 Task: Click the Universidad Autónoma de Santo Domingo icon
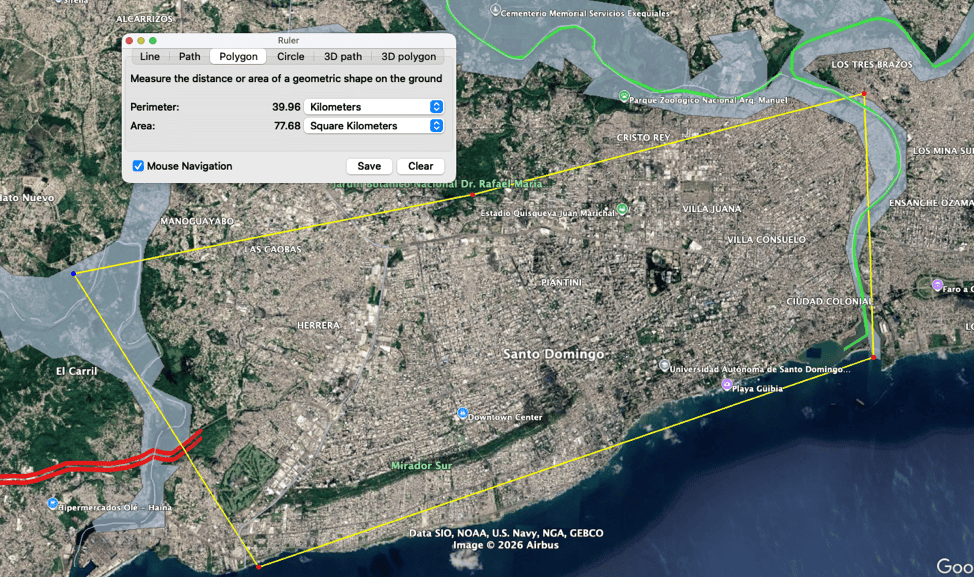coord(664,365)
